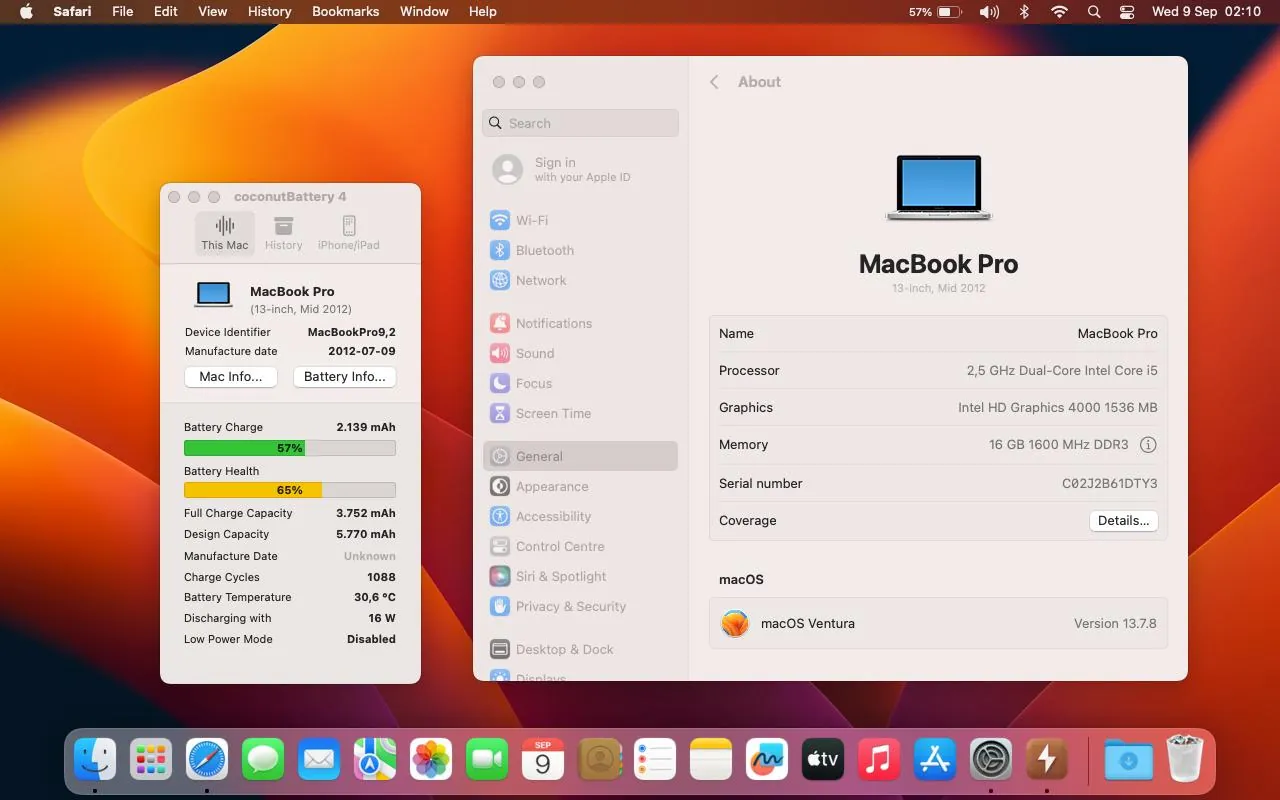Open the iPhone/iPad tab in coconutBattery

[349, 234]
